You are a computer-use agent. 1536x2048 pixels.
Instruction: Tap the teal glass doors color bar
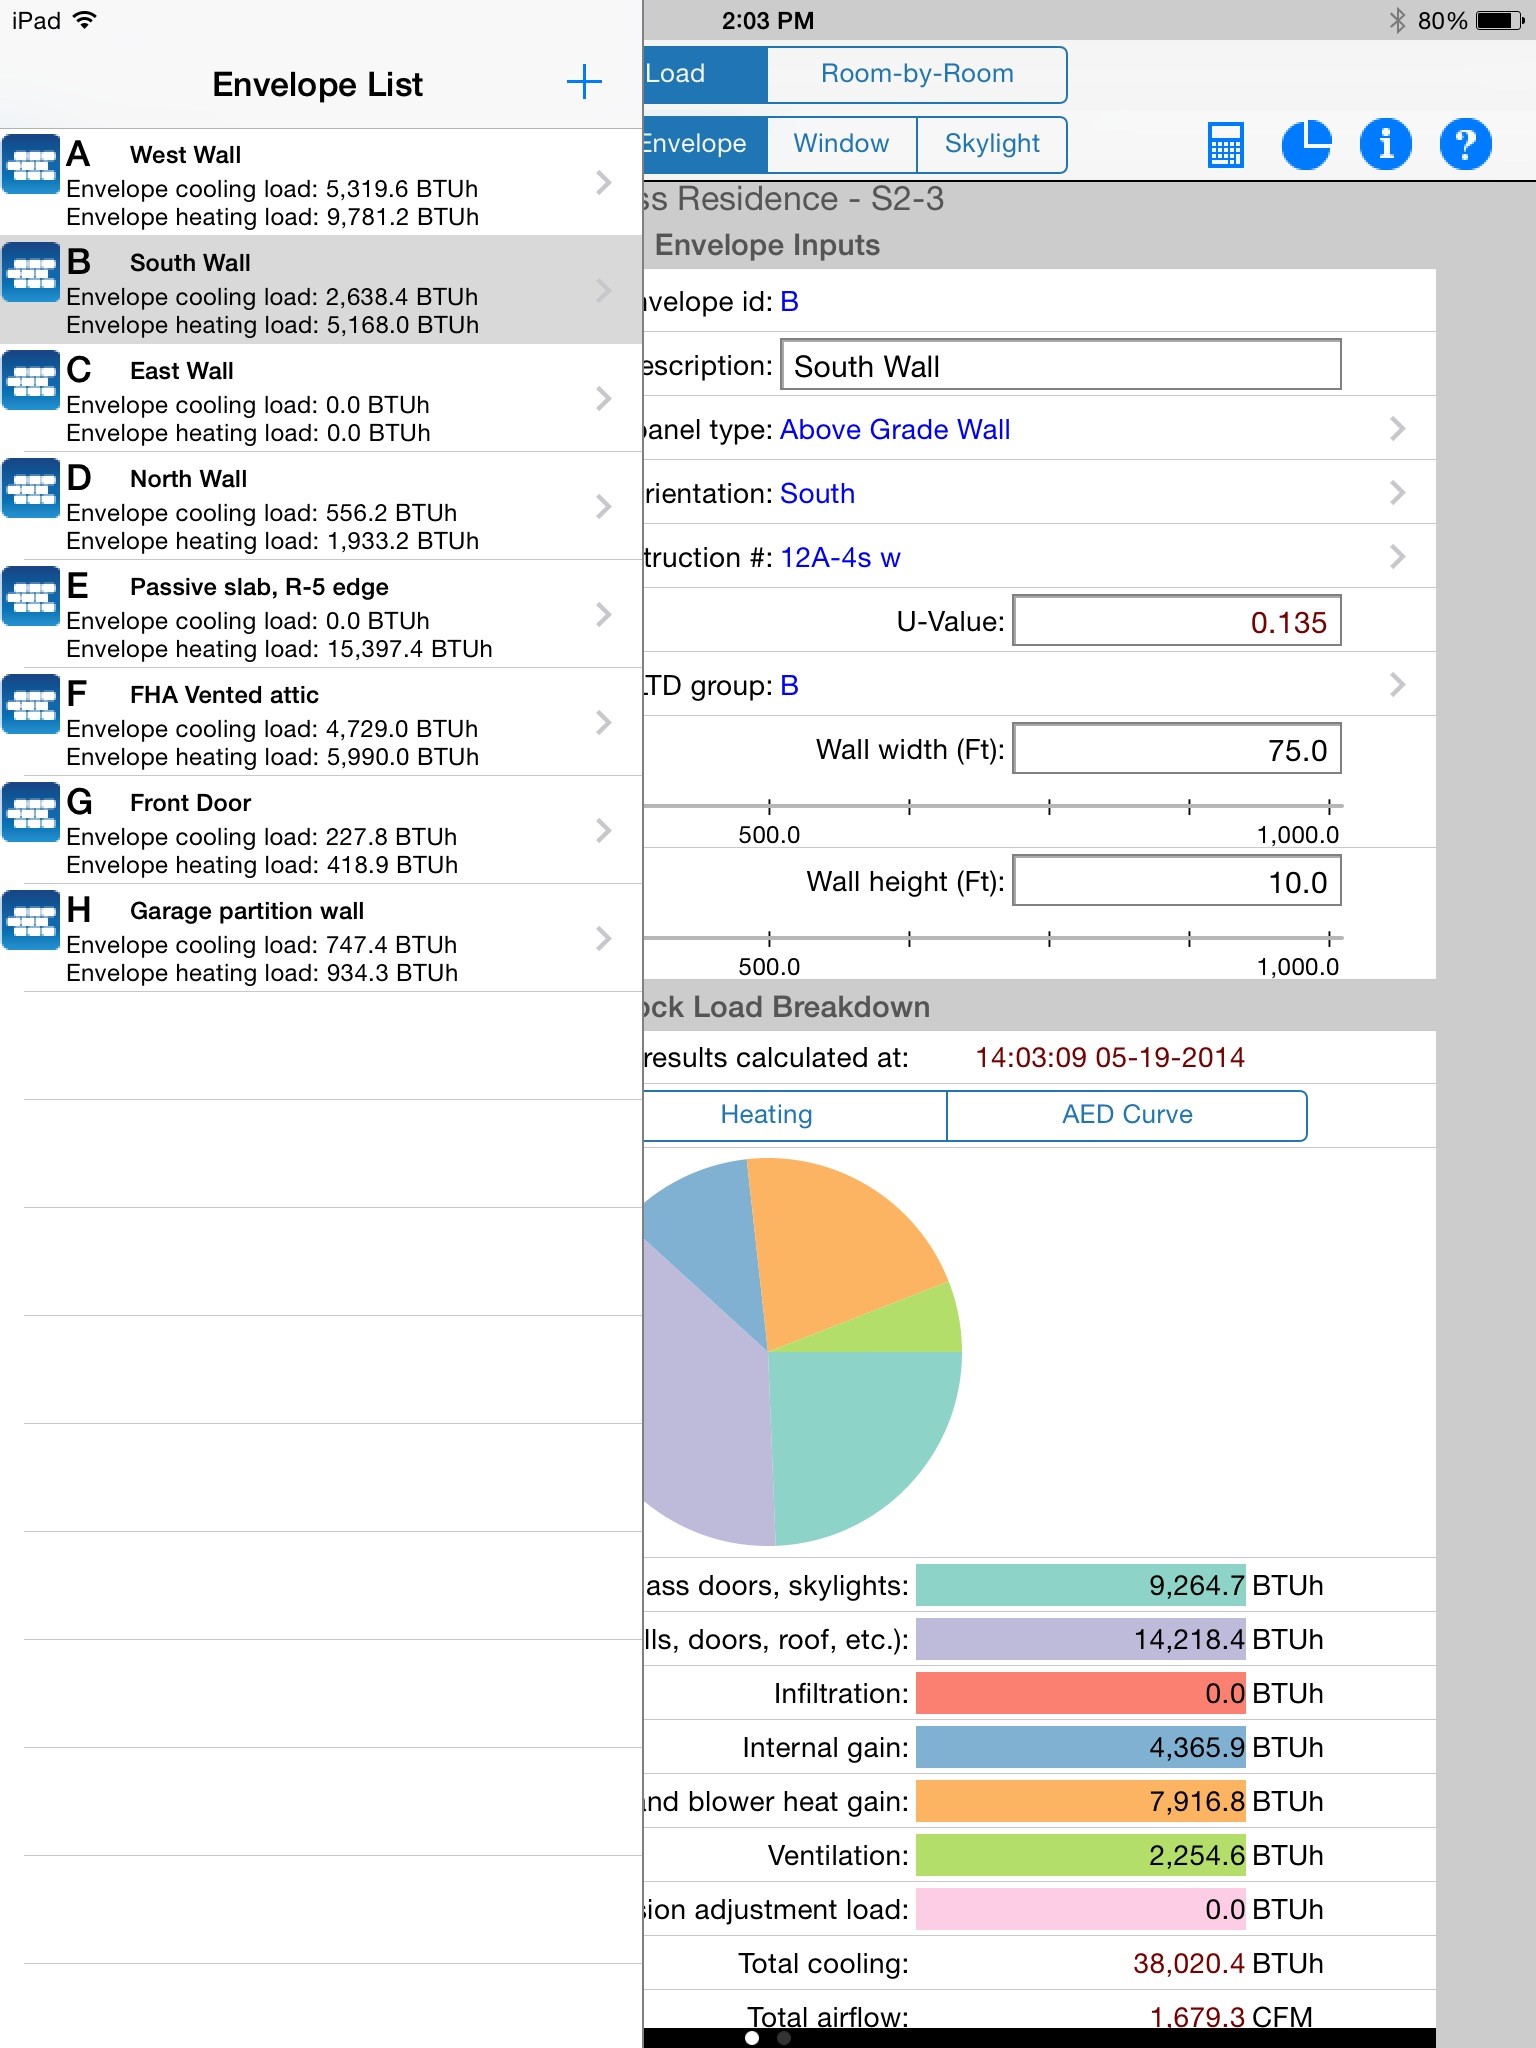[1081, 1585]
